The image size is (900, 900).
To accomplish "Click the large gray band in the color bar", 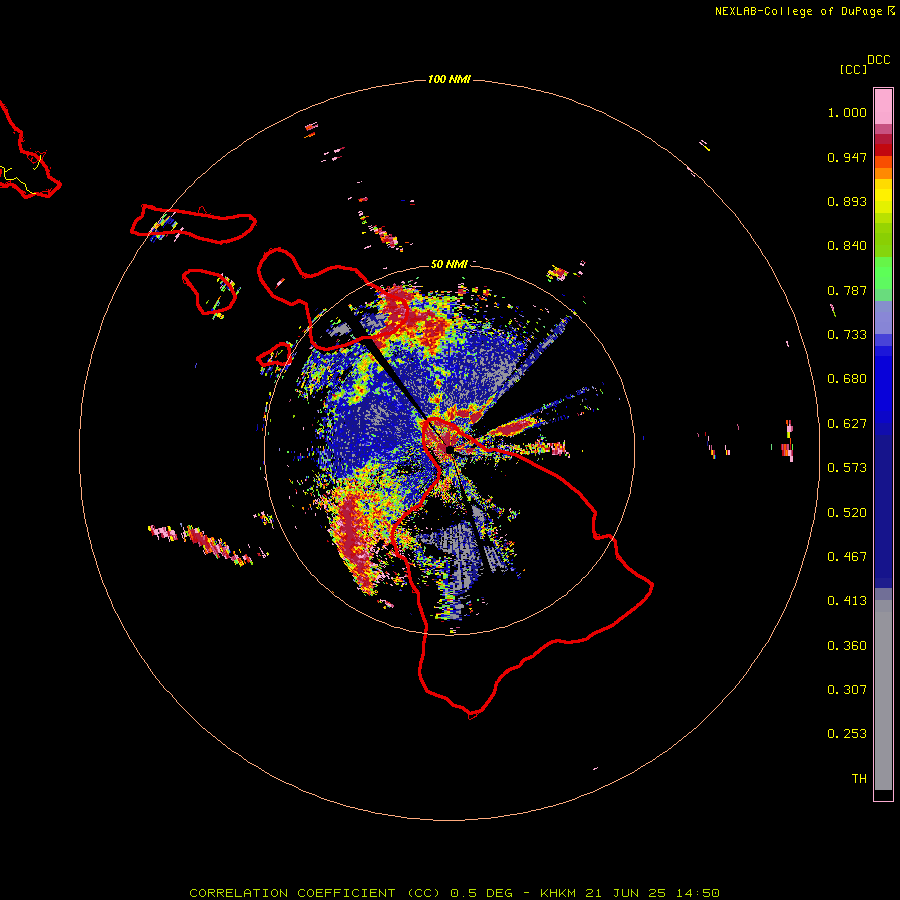I will pos(883,695).
